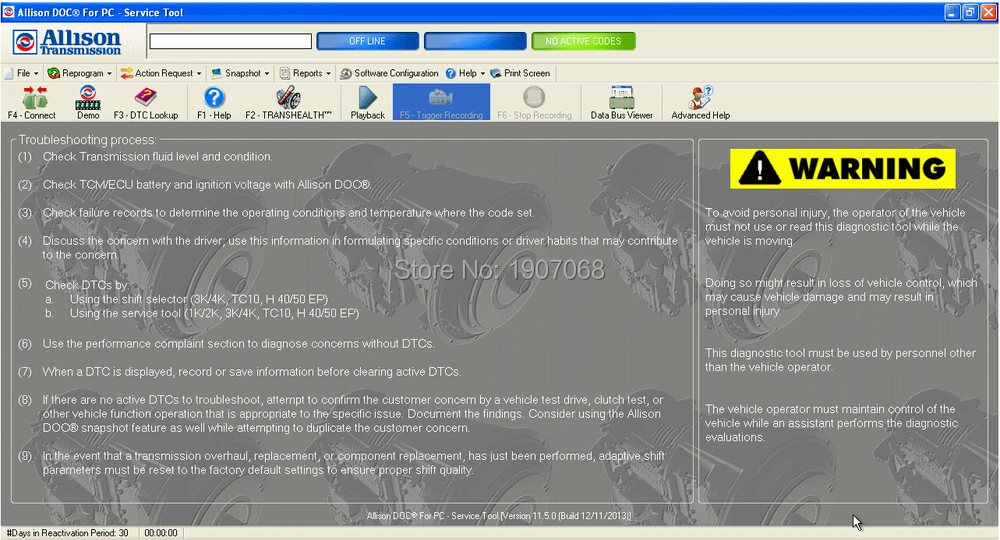The image size is (1000, 540).
Task: Click Days in Reactivation Period status
Action: (x=67, y=533)
